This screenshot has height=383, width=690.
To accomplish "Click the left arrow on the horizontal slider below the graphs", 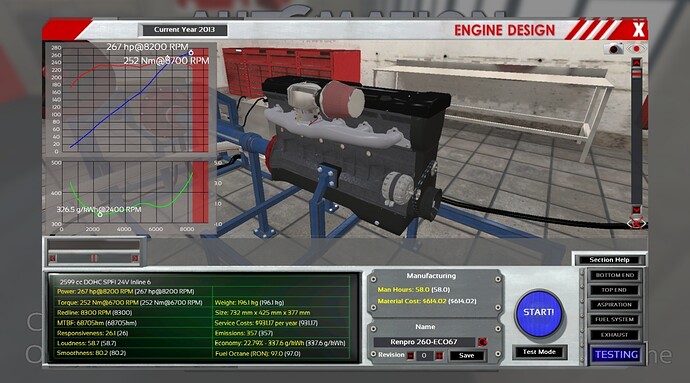I will pos(53,258).
